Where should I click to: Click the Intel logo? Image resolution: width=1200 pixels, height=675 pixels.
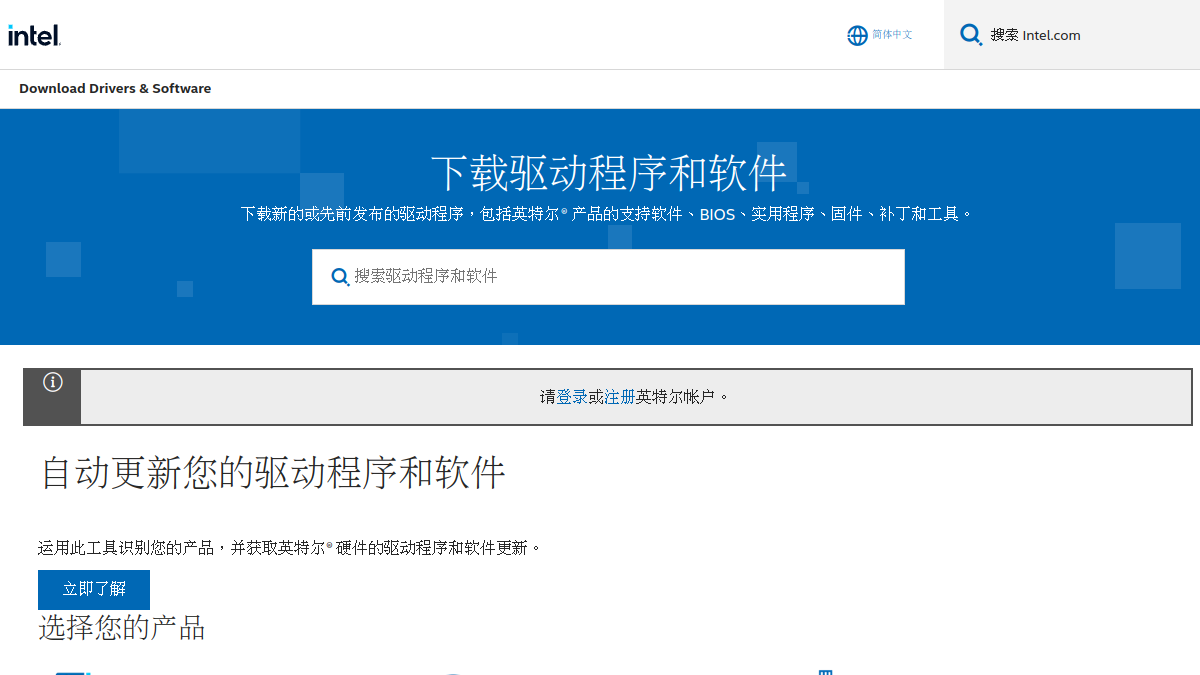35,35
